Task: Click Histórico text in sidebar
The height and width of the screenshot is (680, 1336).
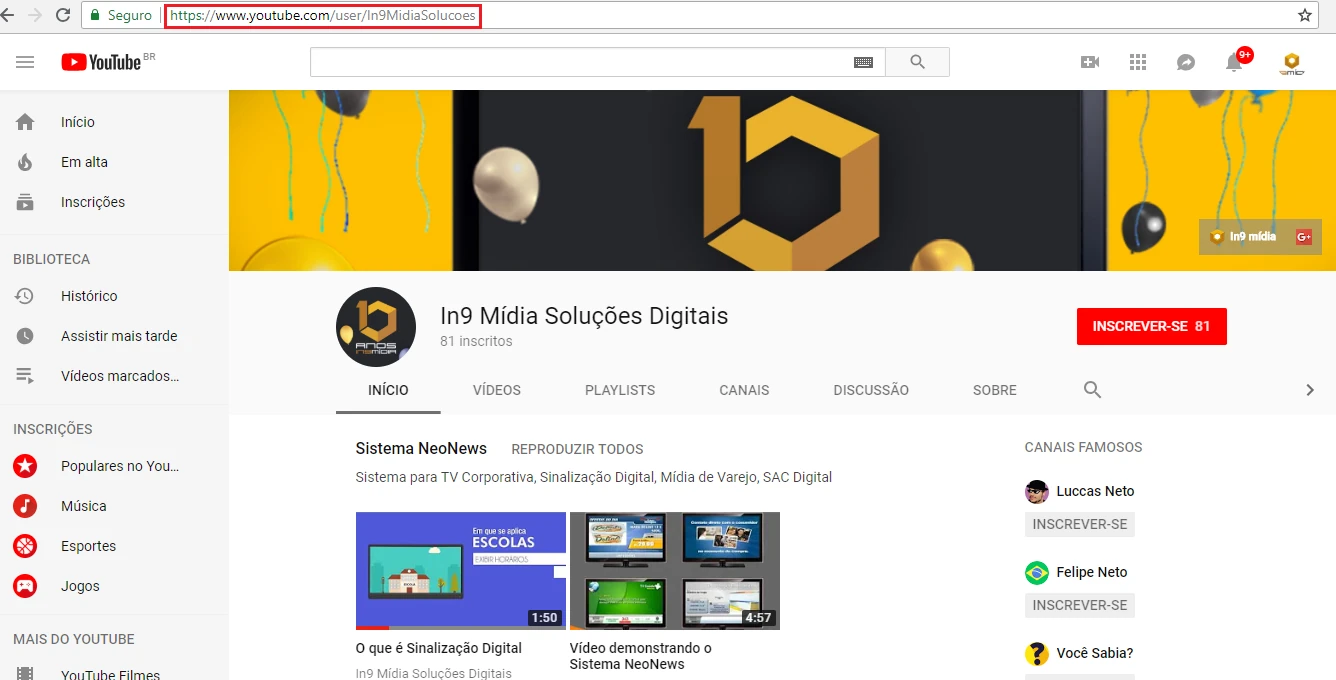Action: click(89, 296)
